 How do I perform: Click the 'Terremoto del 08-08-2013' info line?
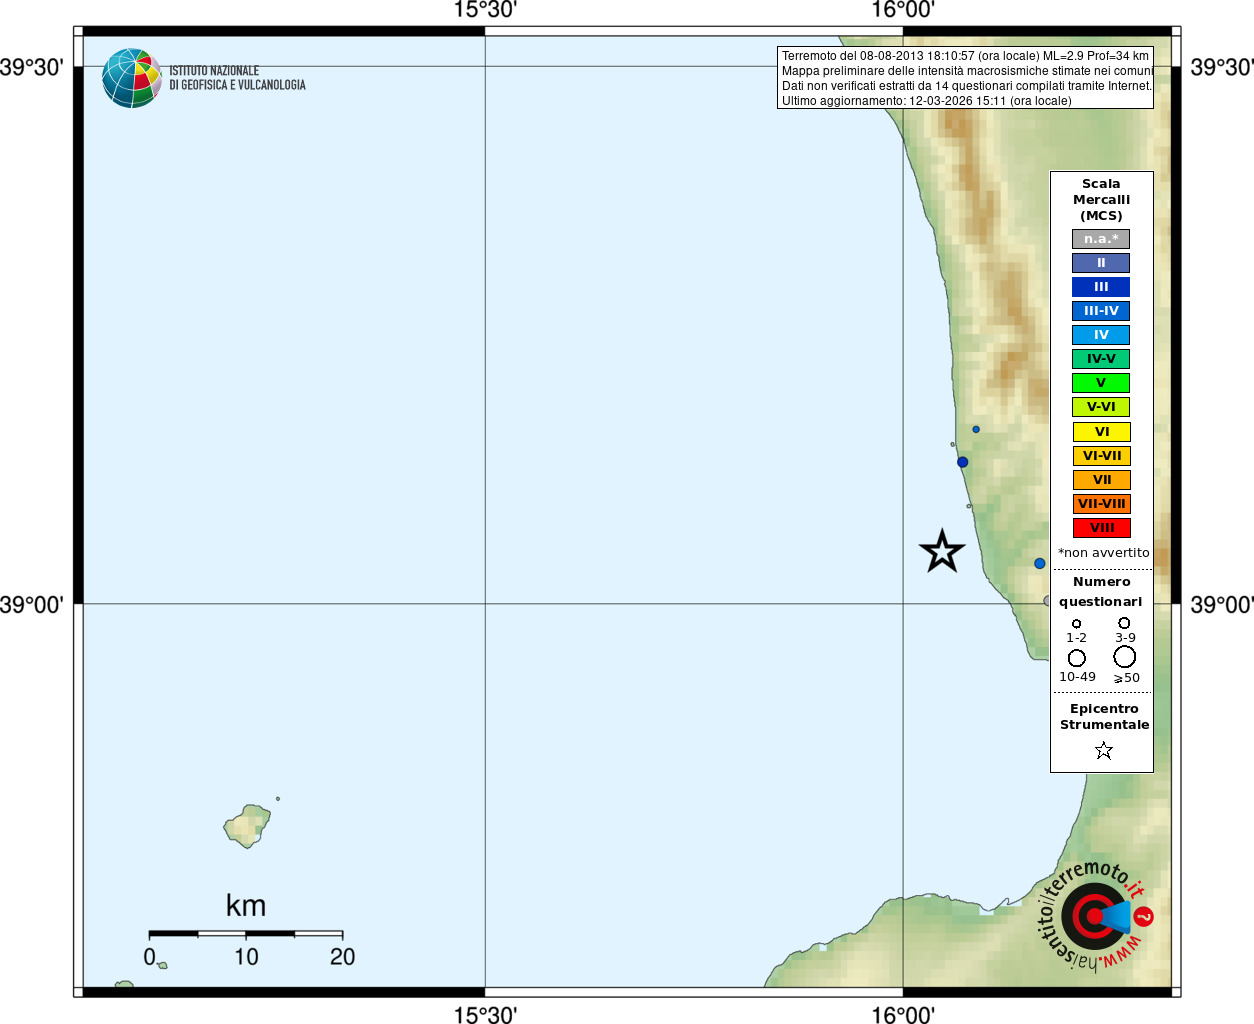click(x=965, y=56)
